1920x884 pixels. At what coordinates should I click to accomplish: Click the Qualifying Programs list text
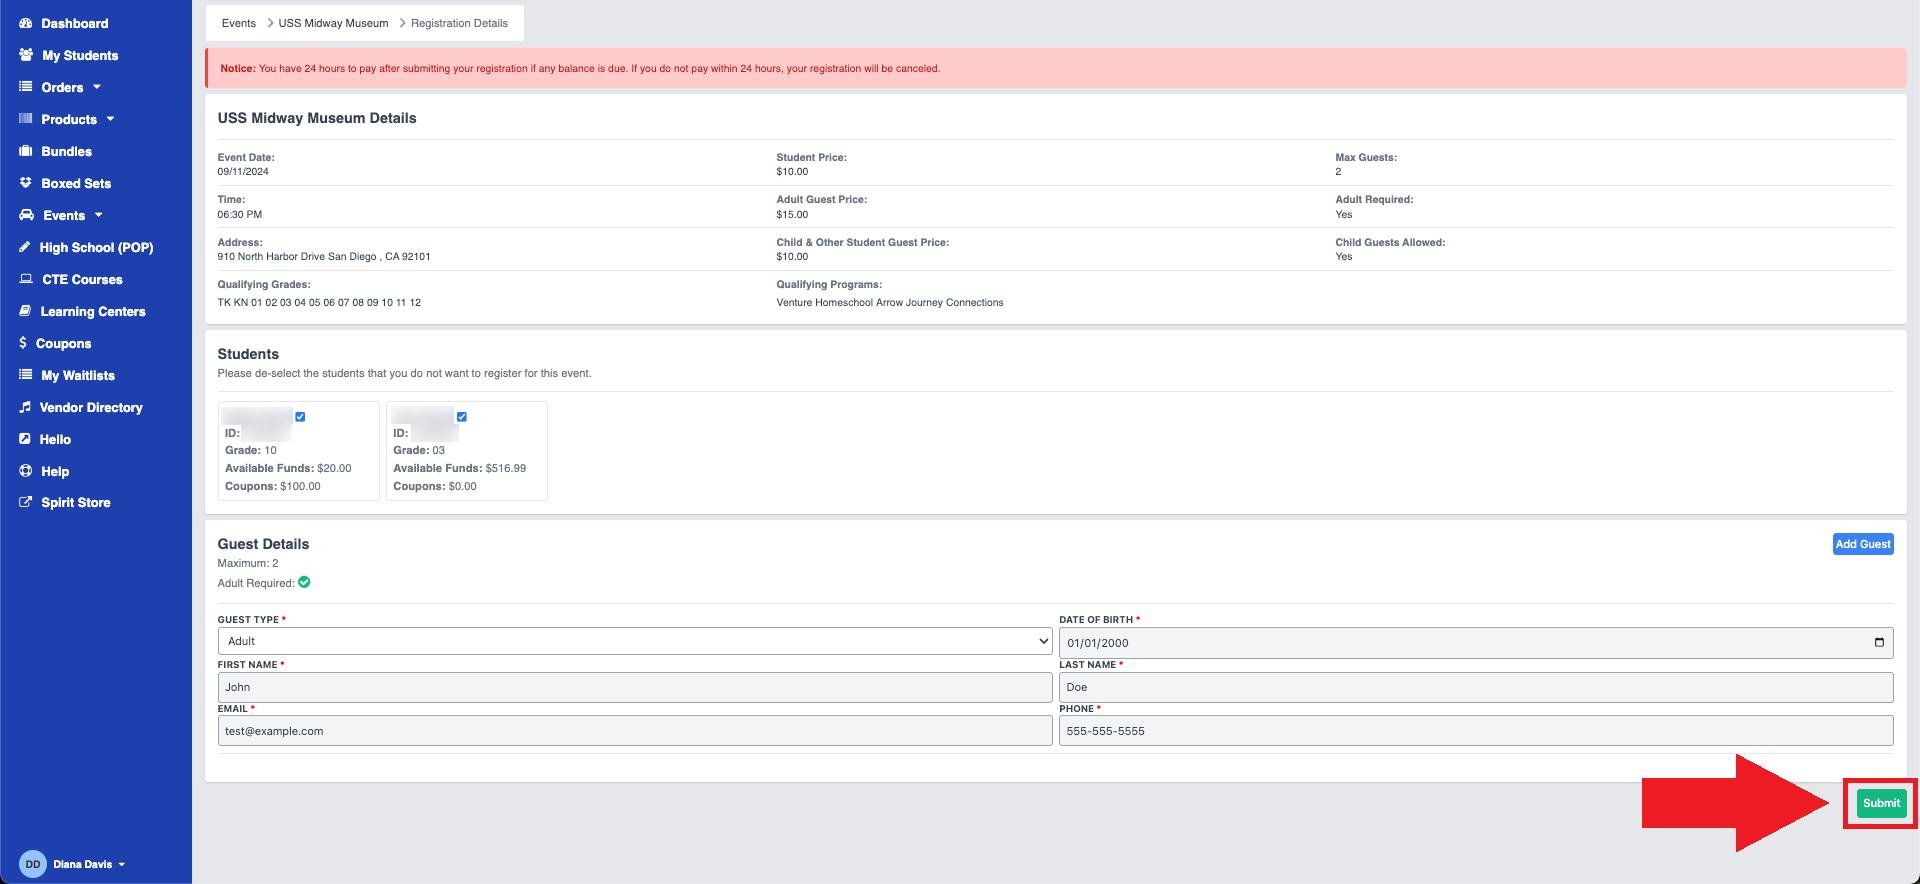(x=890, y=302)
